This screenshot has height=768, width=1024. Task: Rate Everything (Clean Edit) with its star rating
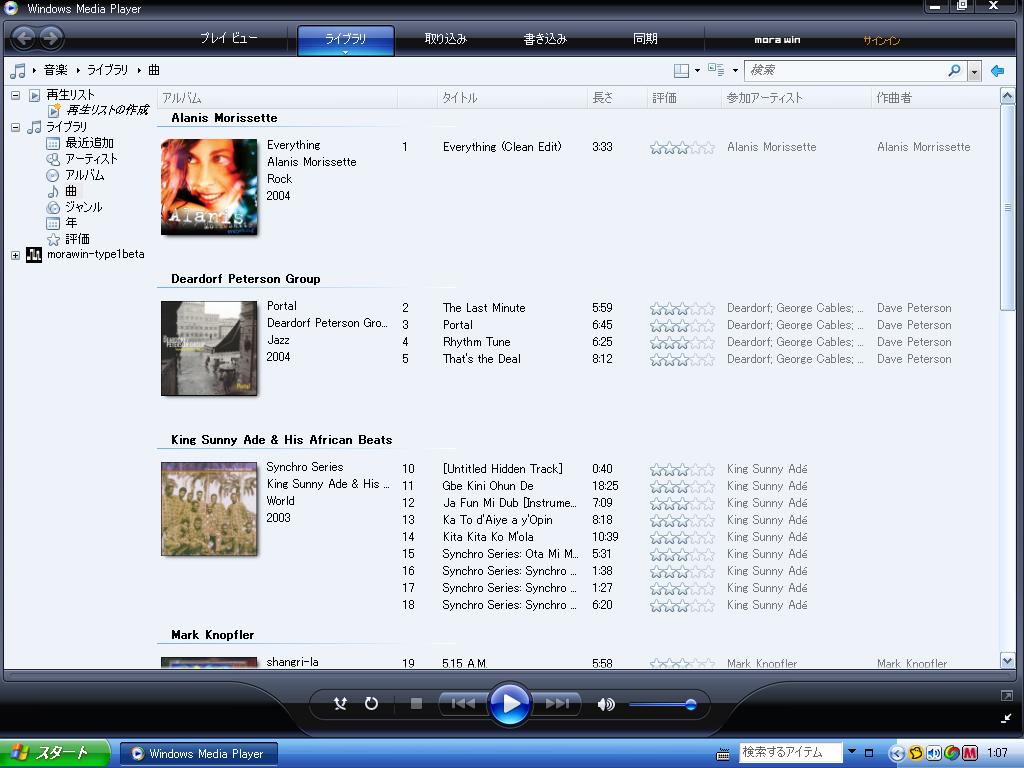point(682,148)
